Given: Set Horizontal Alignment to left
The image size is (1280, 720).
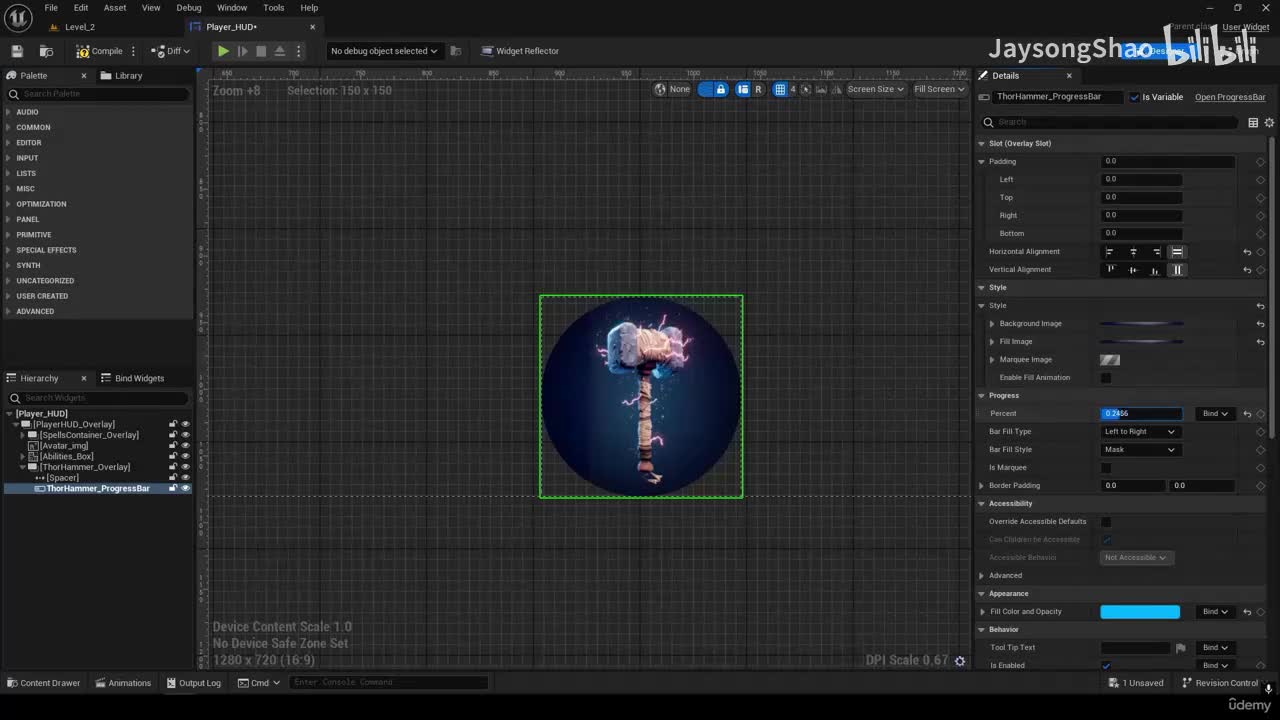Looking at the screenshot, I should [x=1109, y=252].
